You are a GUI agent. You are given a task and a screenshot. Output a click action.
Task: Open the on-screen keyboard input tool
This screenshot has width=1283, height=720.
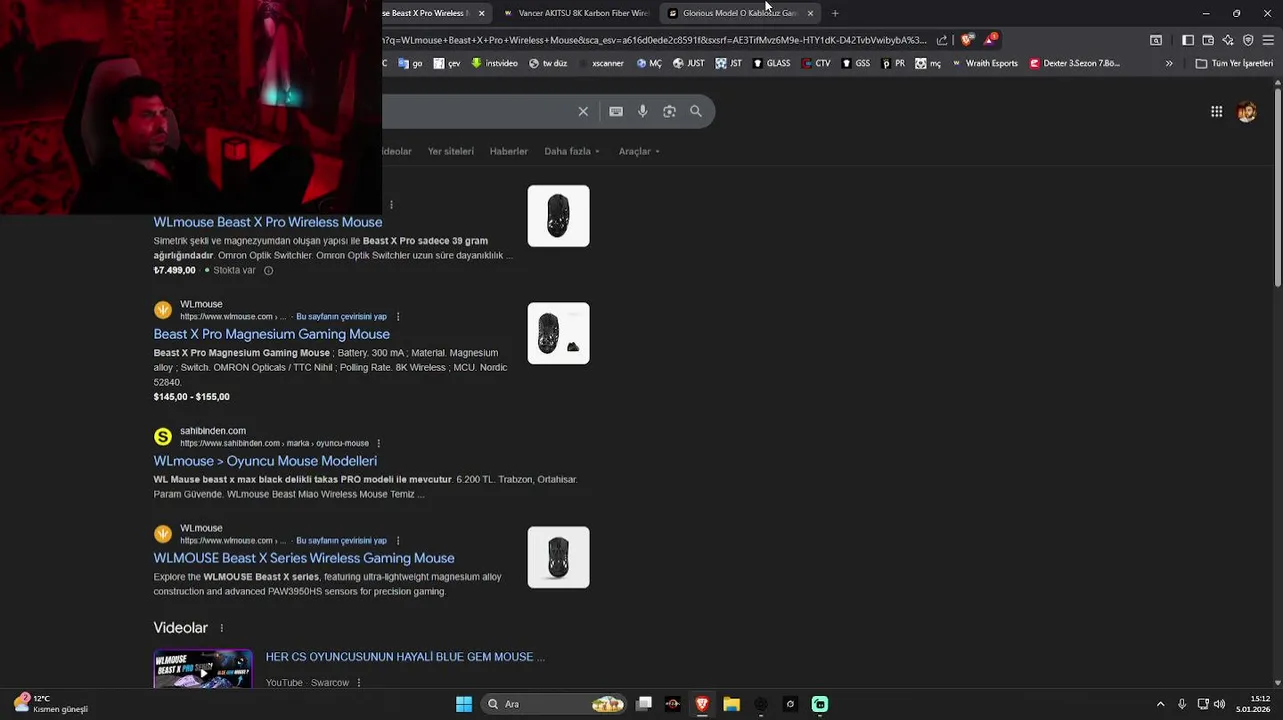pos(616,111)
